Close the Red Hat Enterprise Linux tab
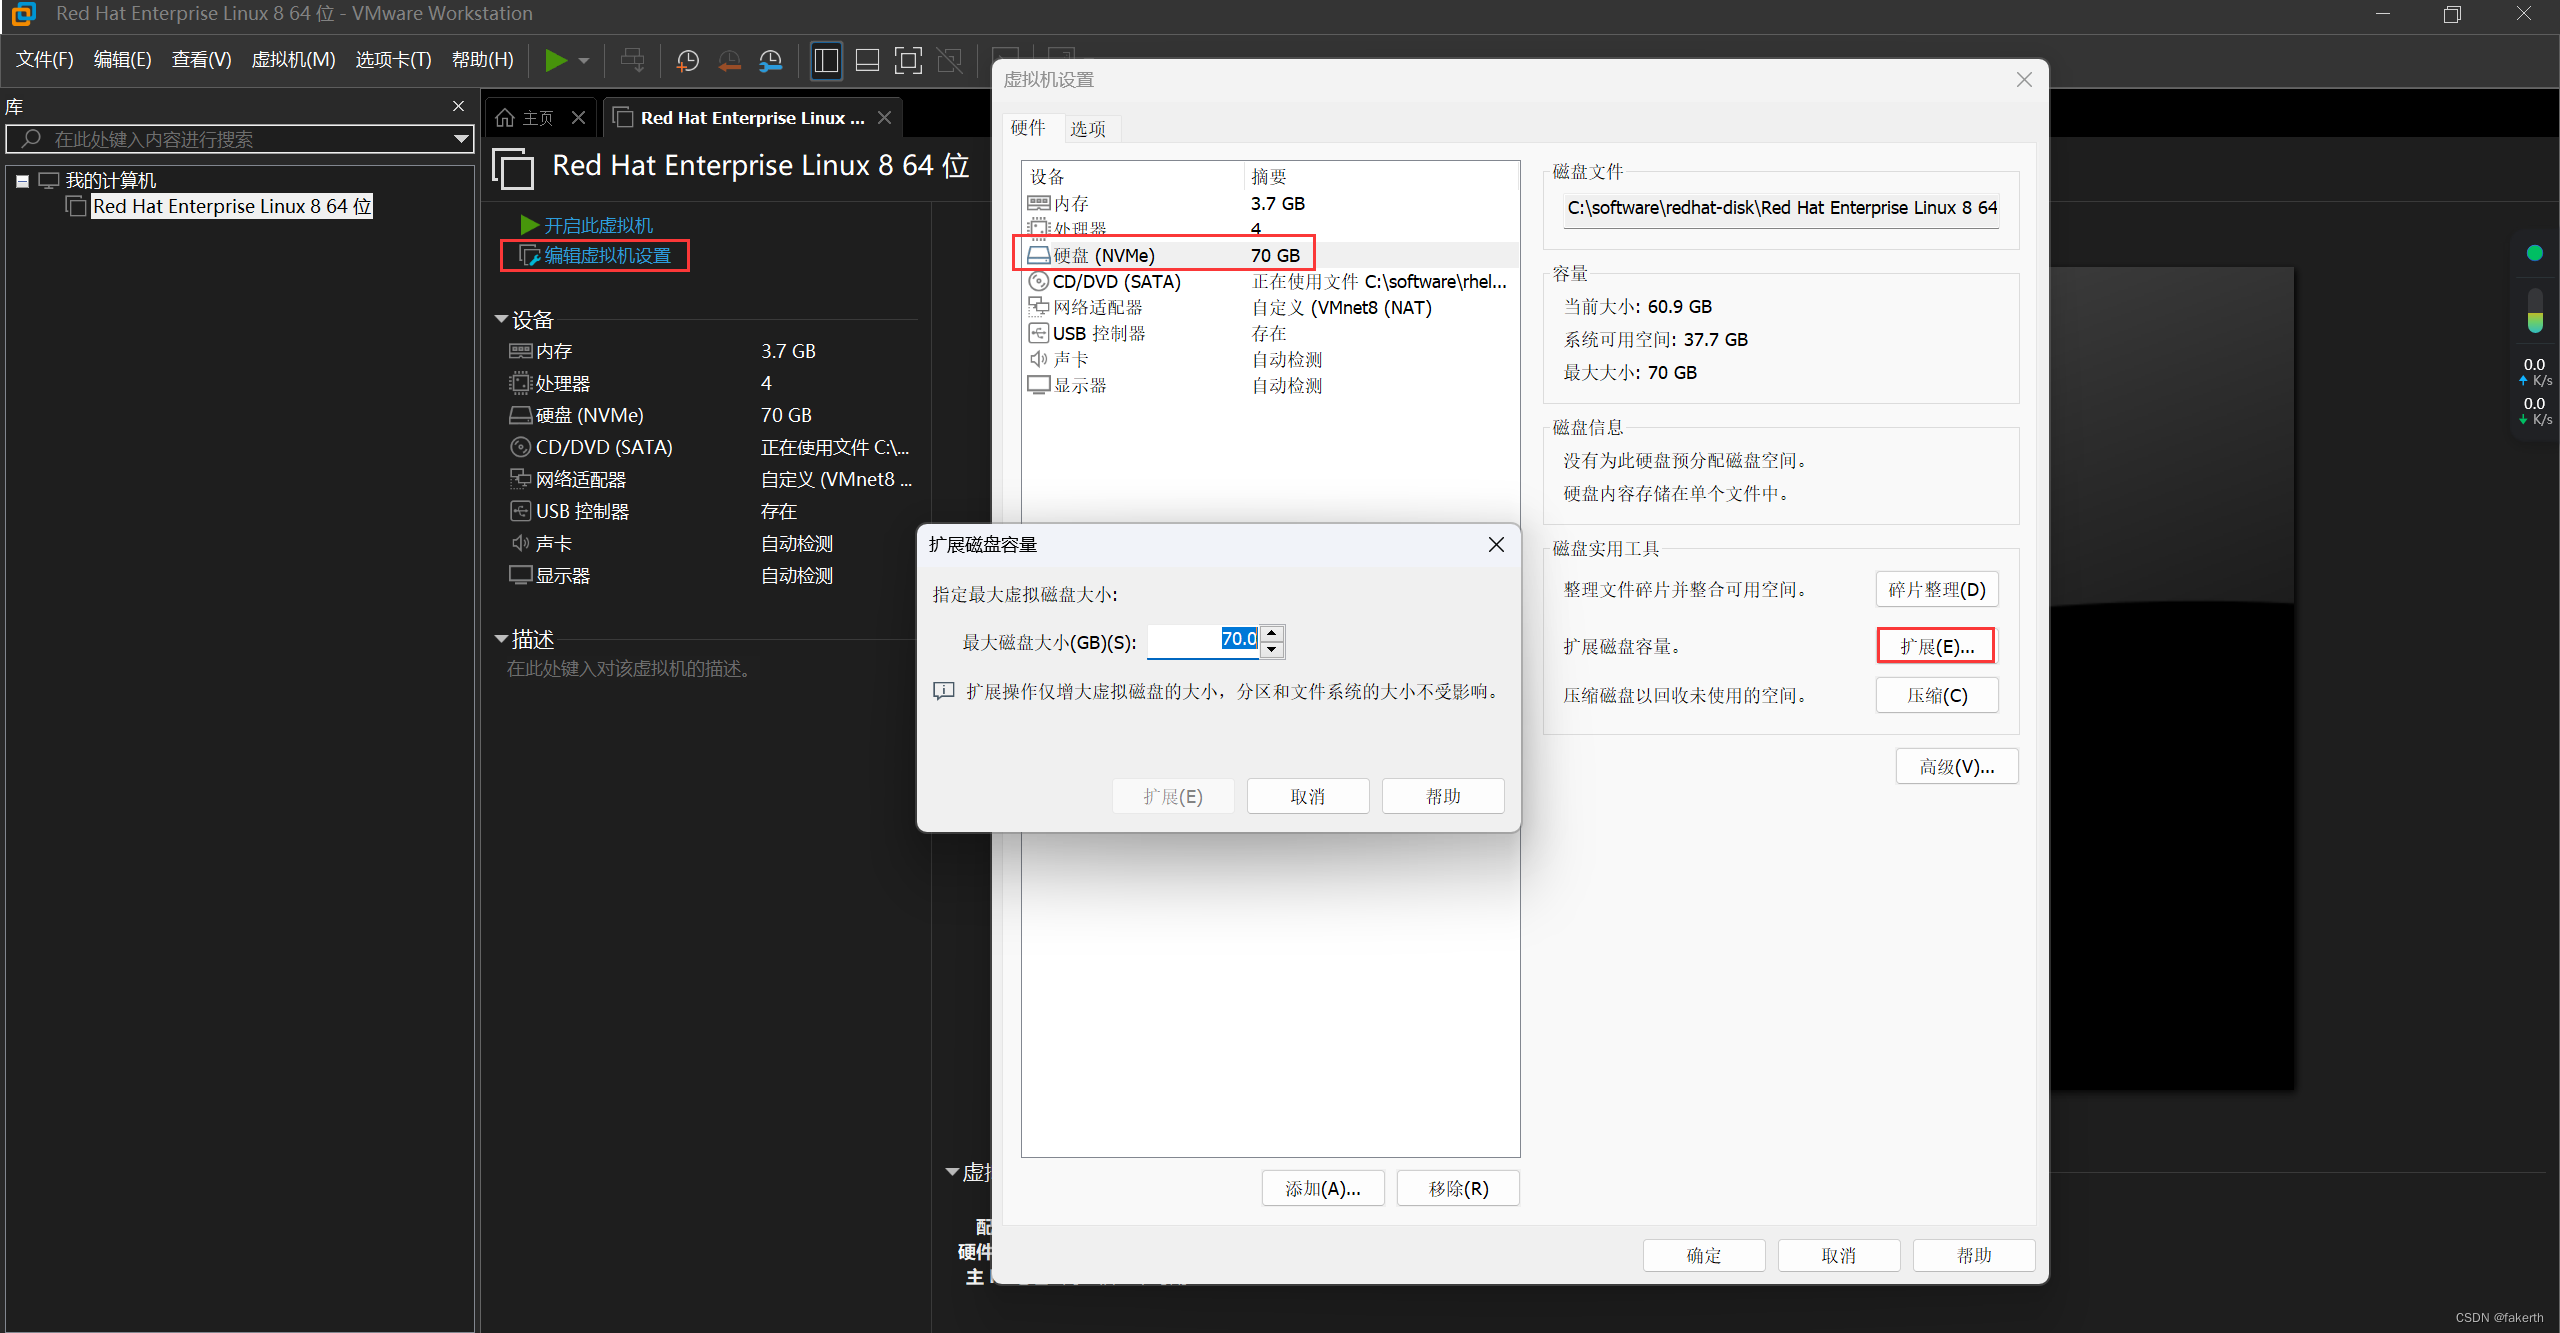Viewport: 2560px width, 1333px height. [884, 118]
